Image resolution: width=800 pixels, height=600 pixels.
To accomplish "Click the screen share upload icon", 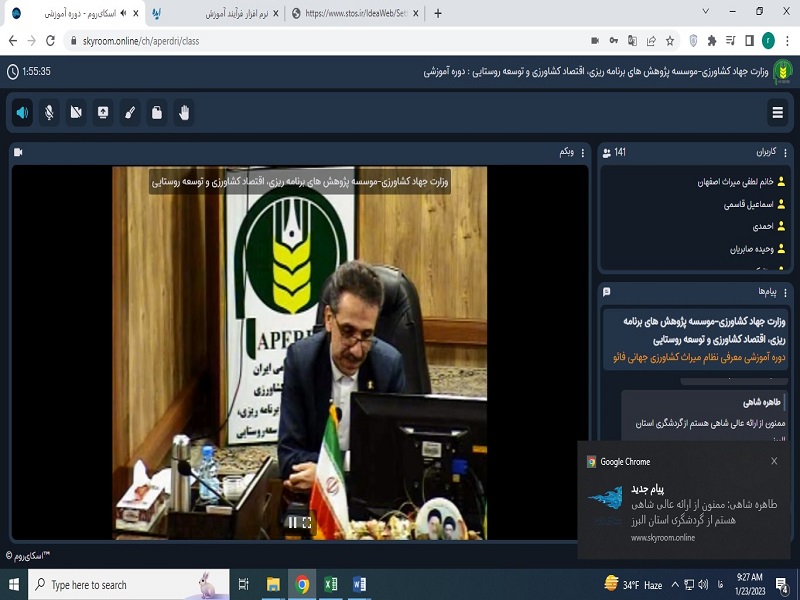I will pyautogui.click(x=103, y=113).
